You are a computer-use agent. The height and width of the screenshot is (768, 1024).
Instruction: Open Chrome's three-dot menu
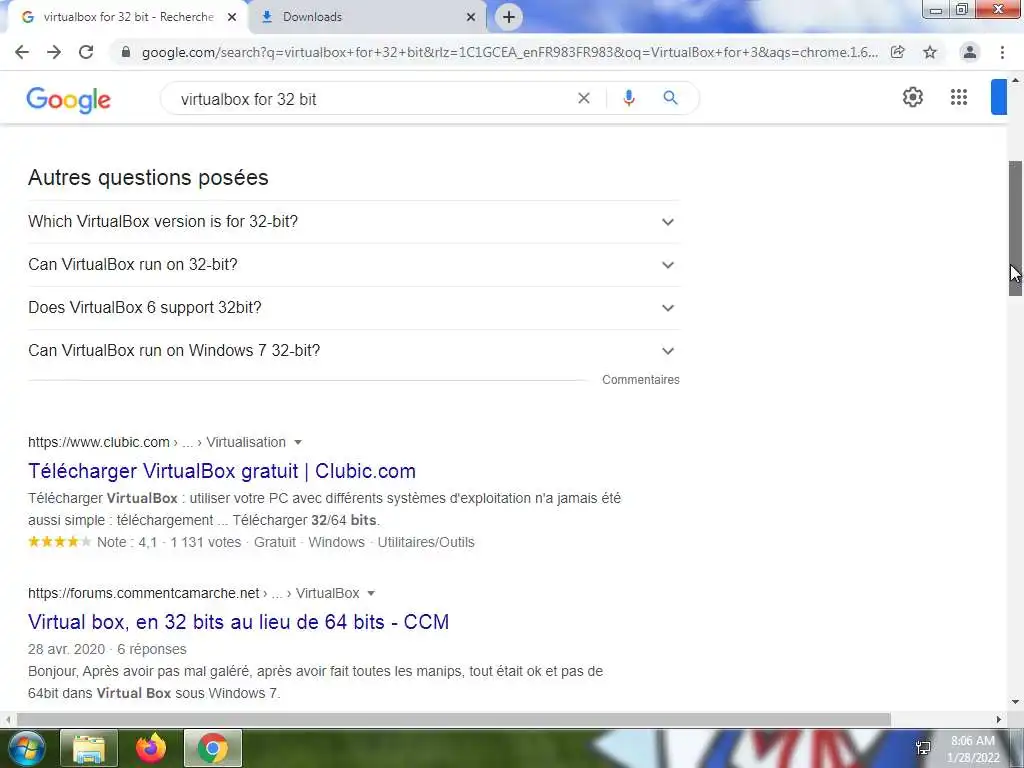[1002, 52]
